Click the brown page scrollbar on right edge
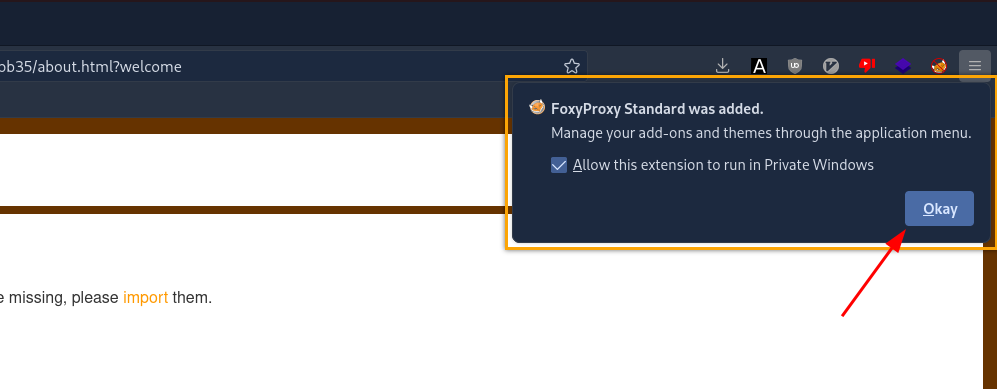 [990, 318]
